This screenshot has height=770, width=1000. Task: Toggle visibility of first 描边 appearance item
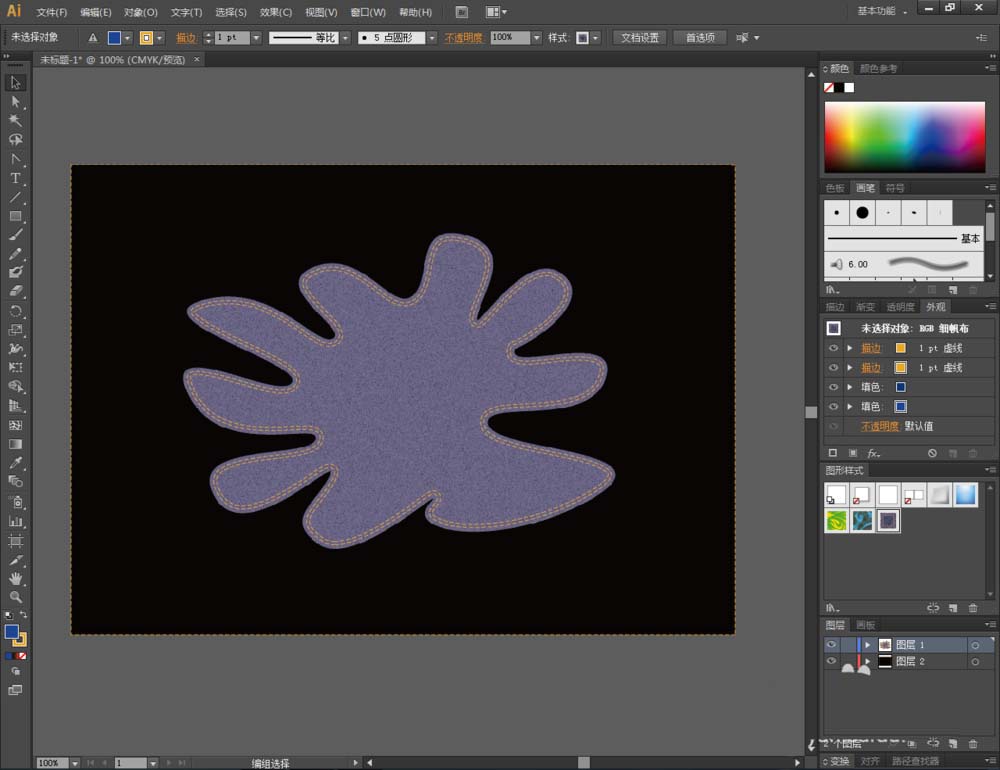click(833, 348)
